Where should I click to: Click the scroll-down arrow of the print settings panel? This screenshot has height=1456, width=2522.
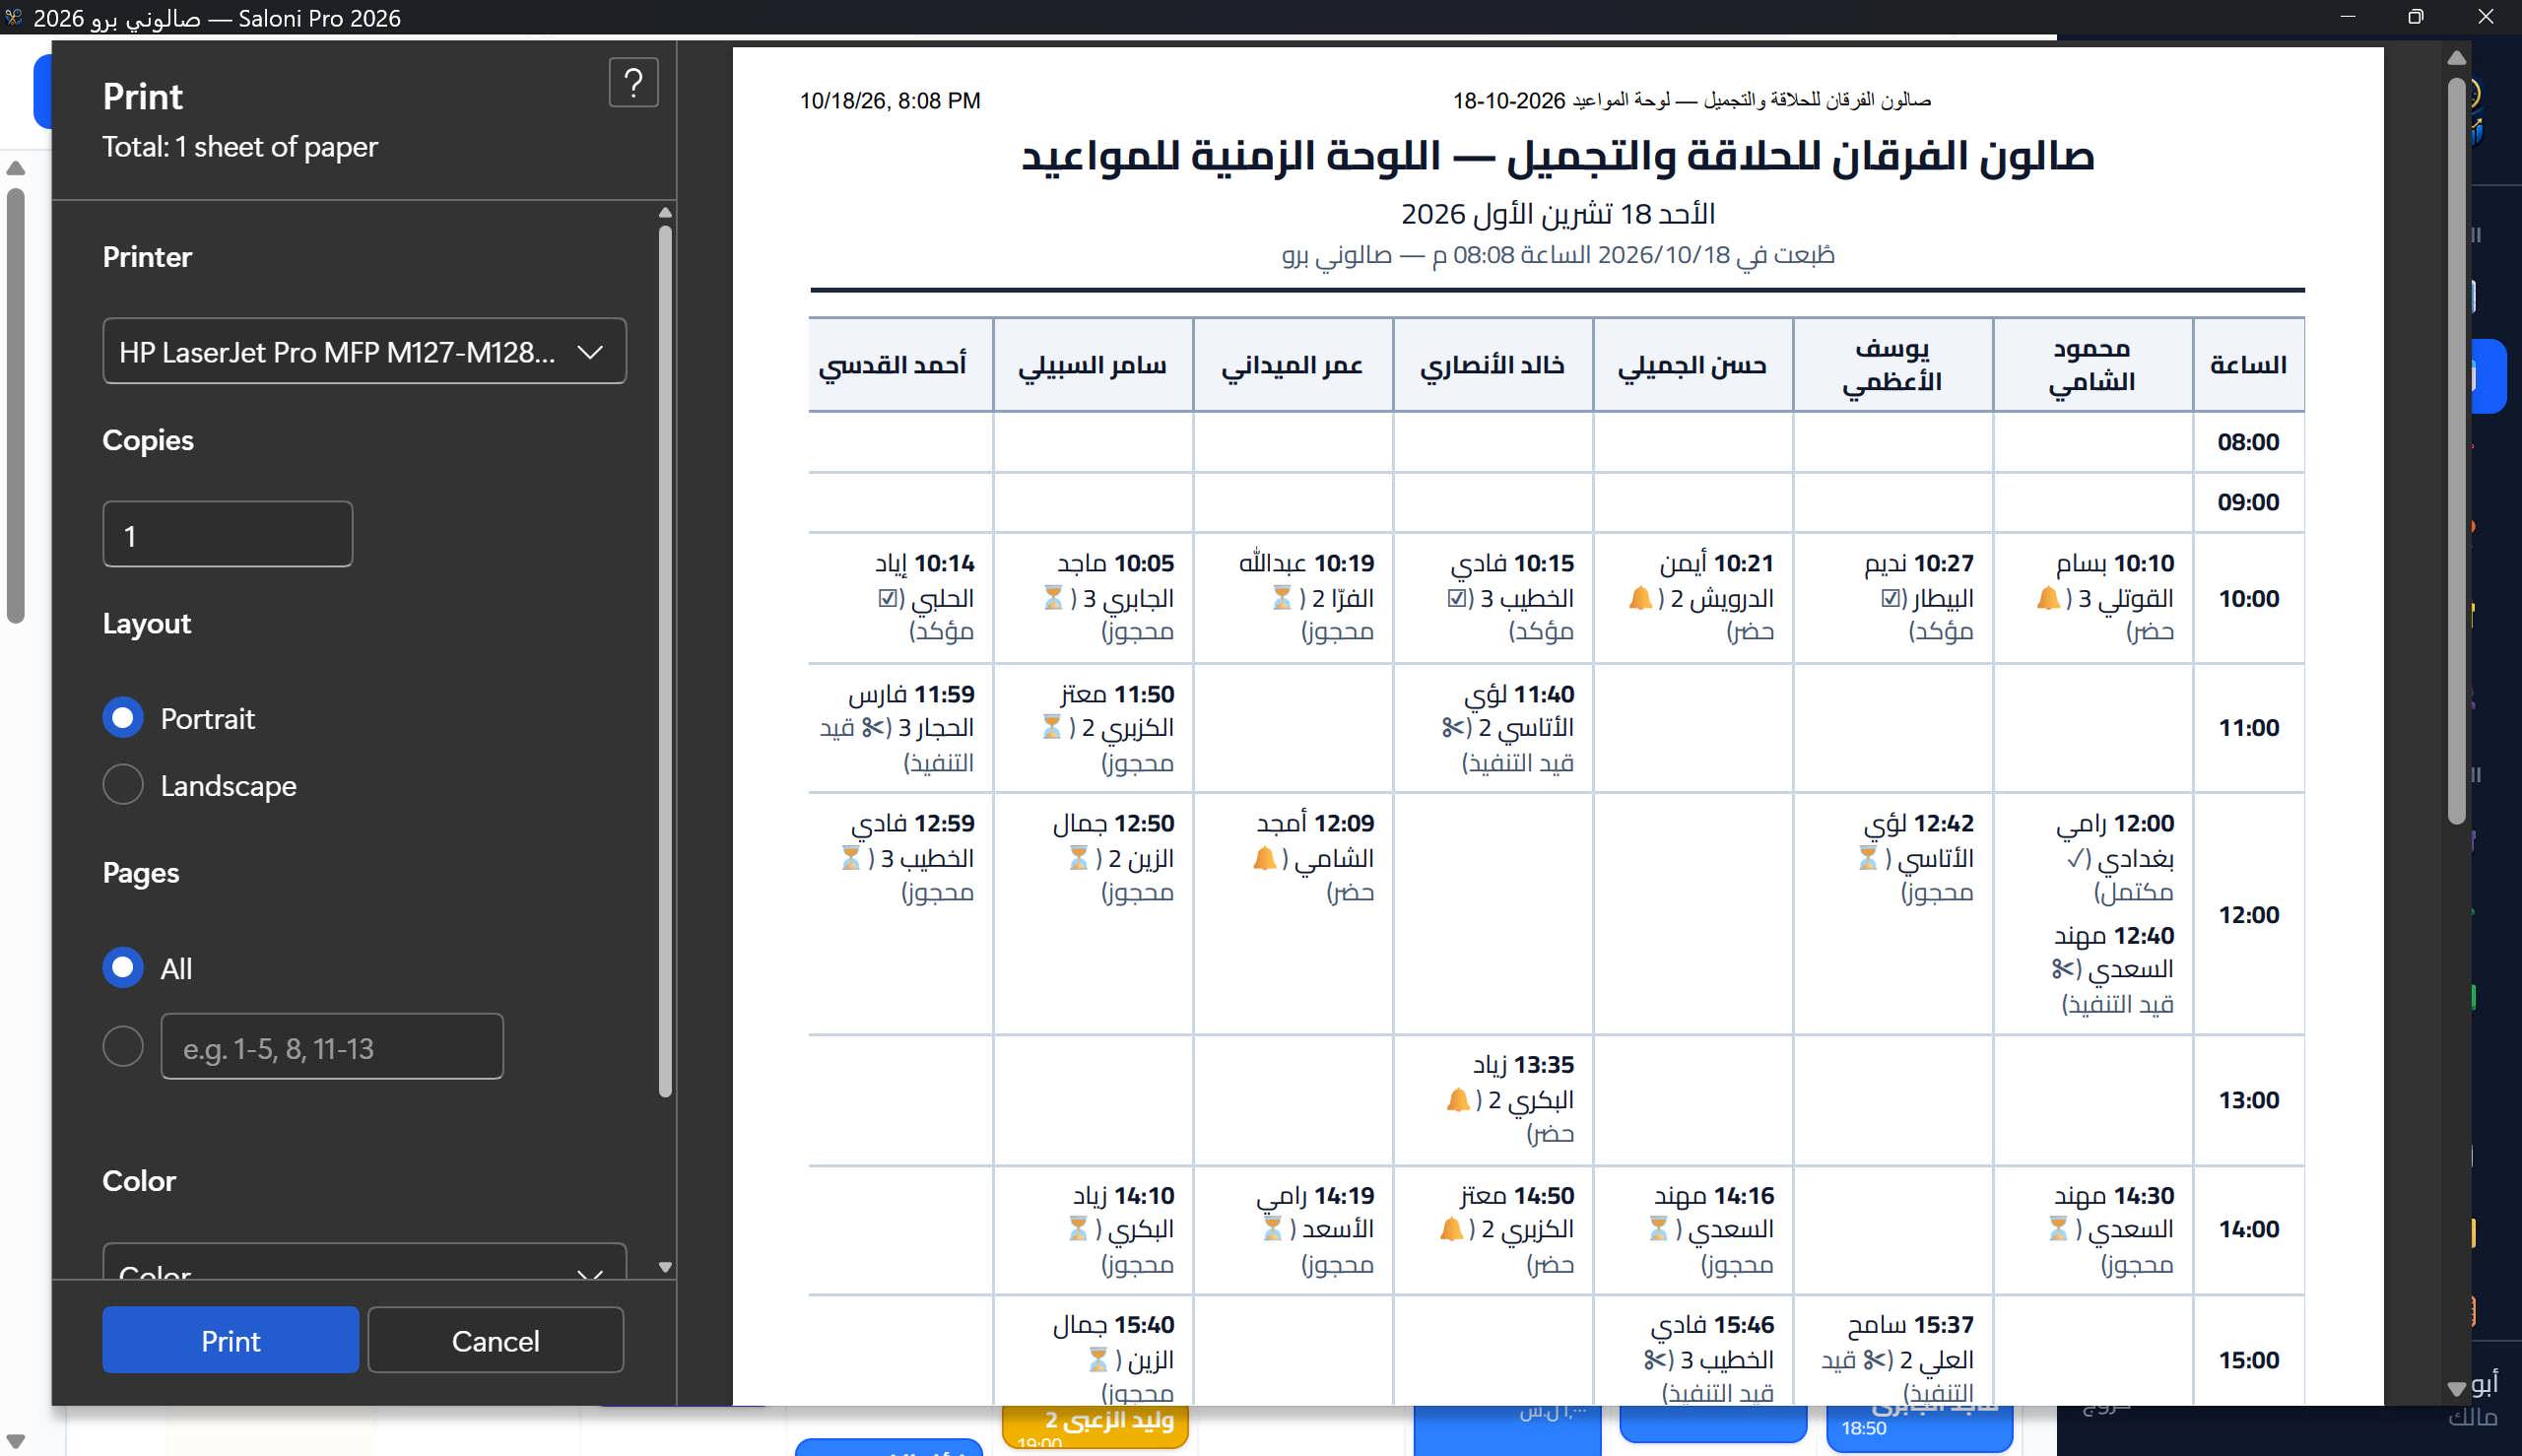[666, 1267]
